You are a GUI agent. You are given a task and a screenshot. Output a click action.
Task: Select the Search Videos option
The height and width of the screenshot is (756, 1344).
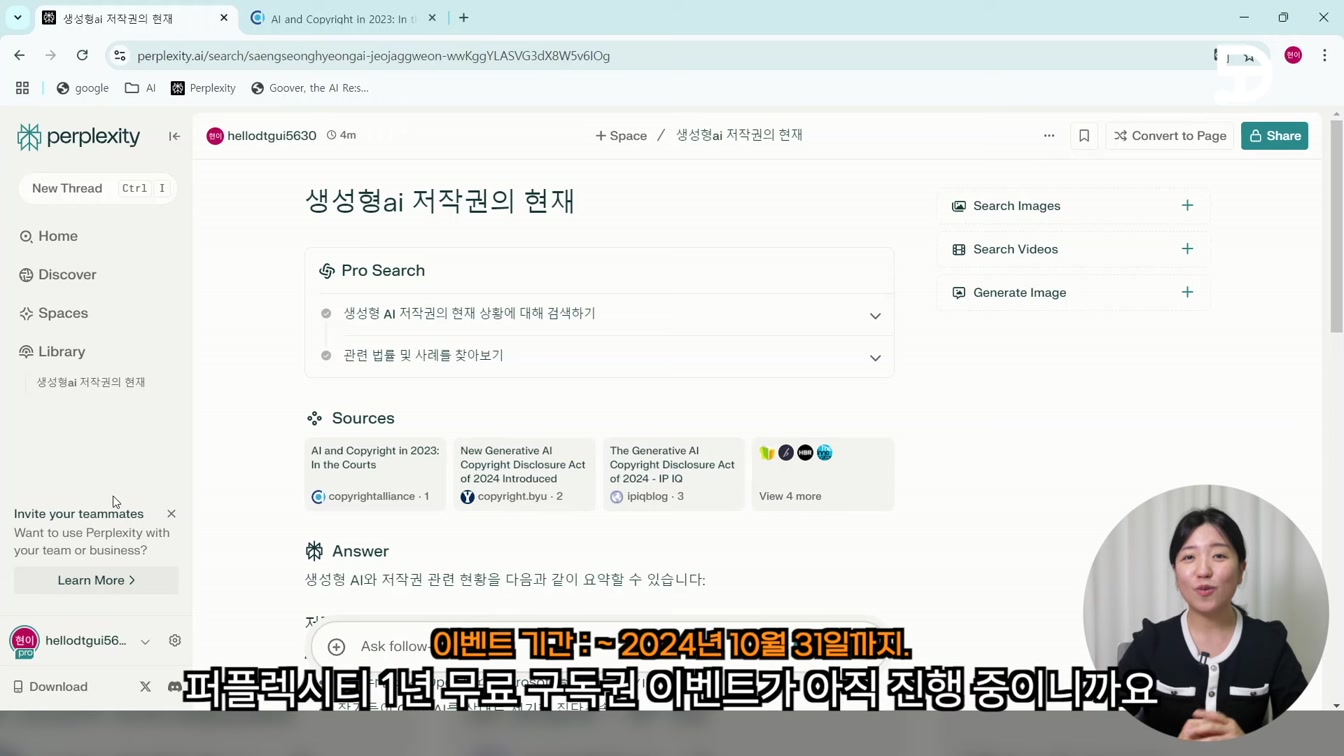tap(1073, 249)
